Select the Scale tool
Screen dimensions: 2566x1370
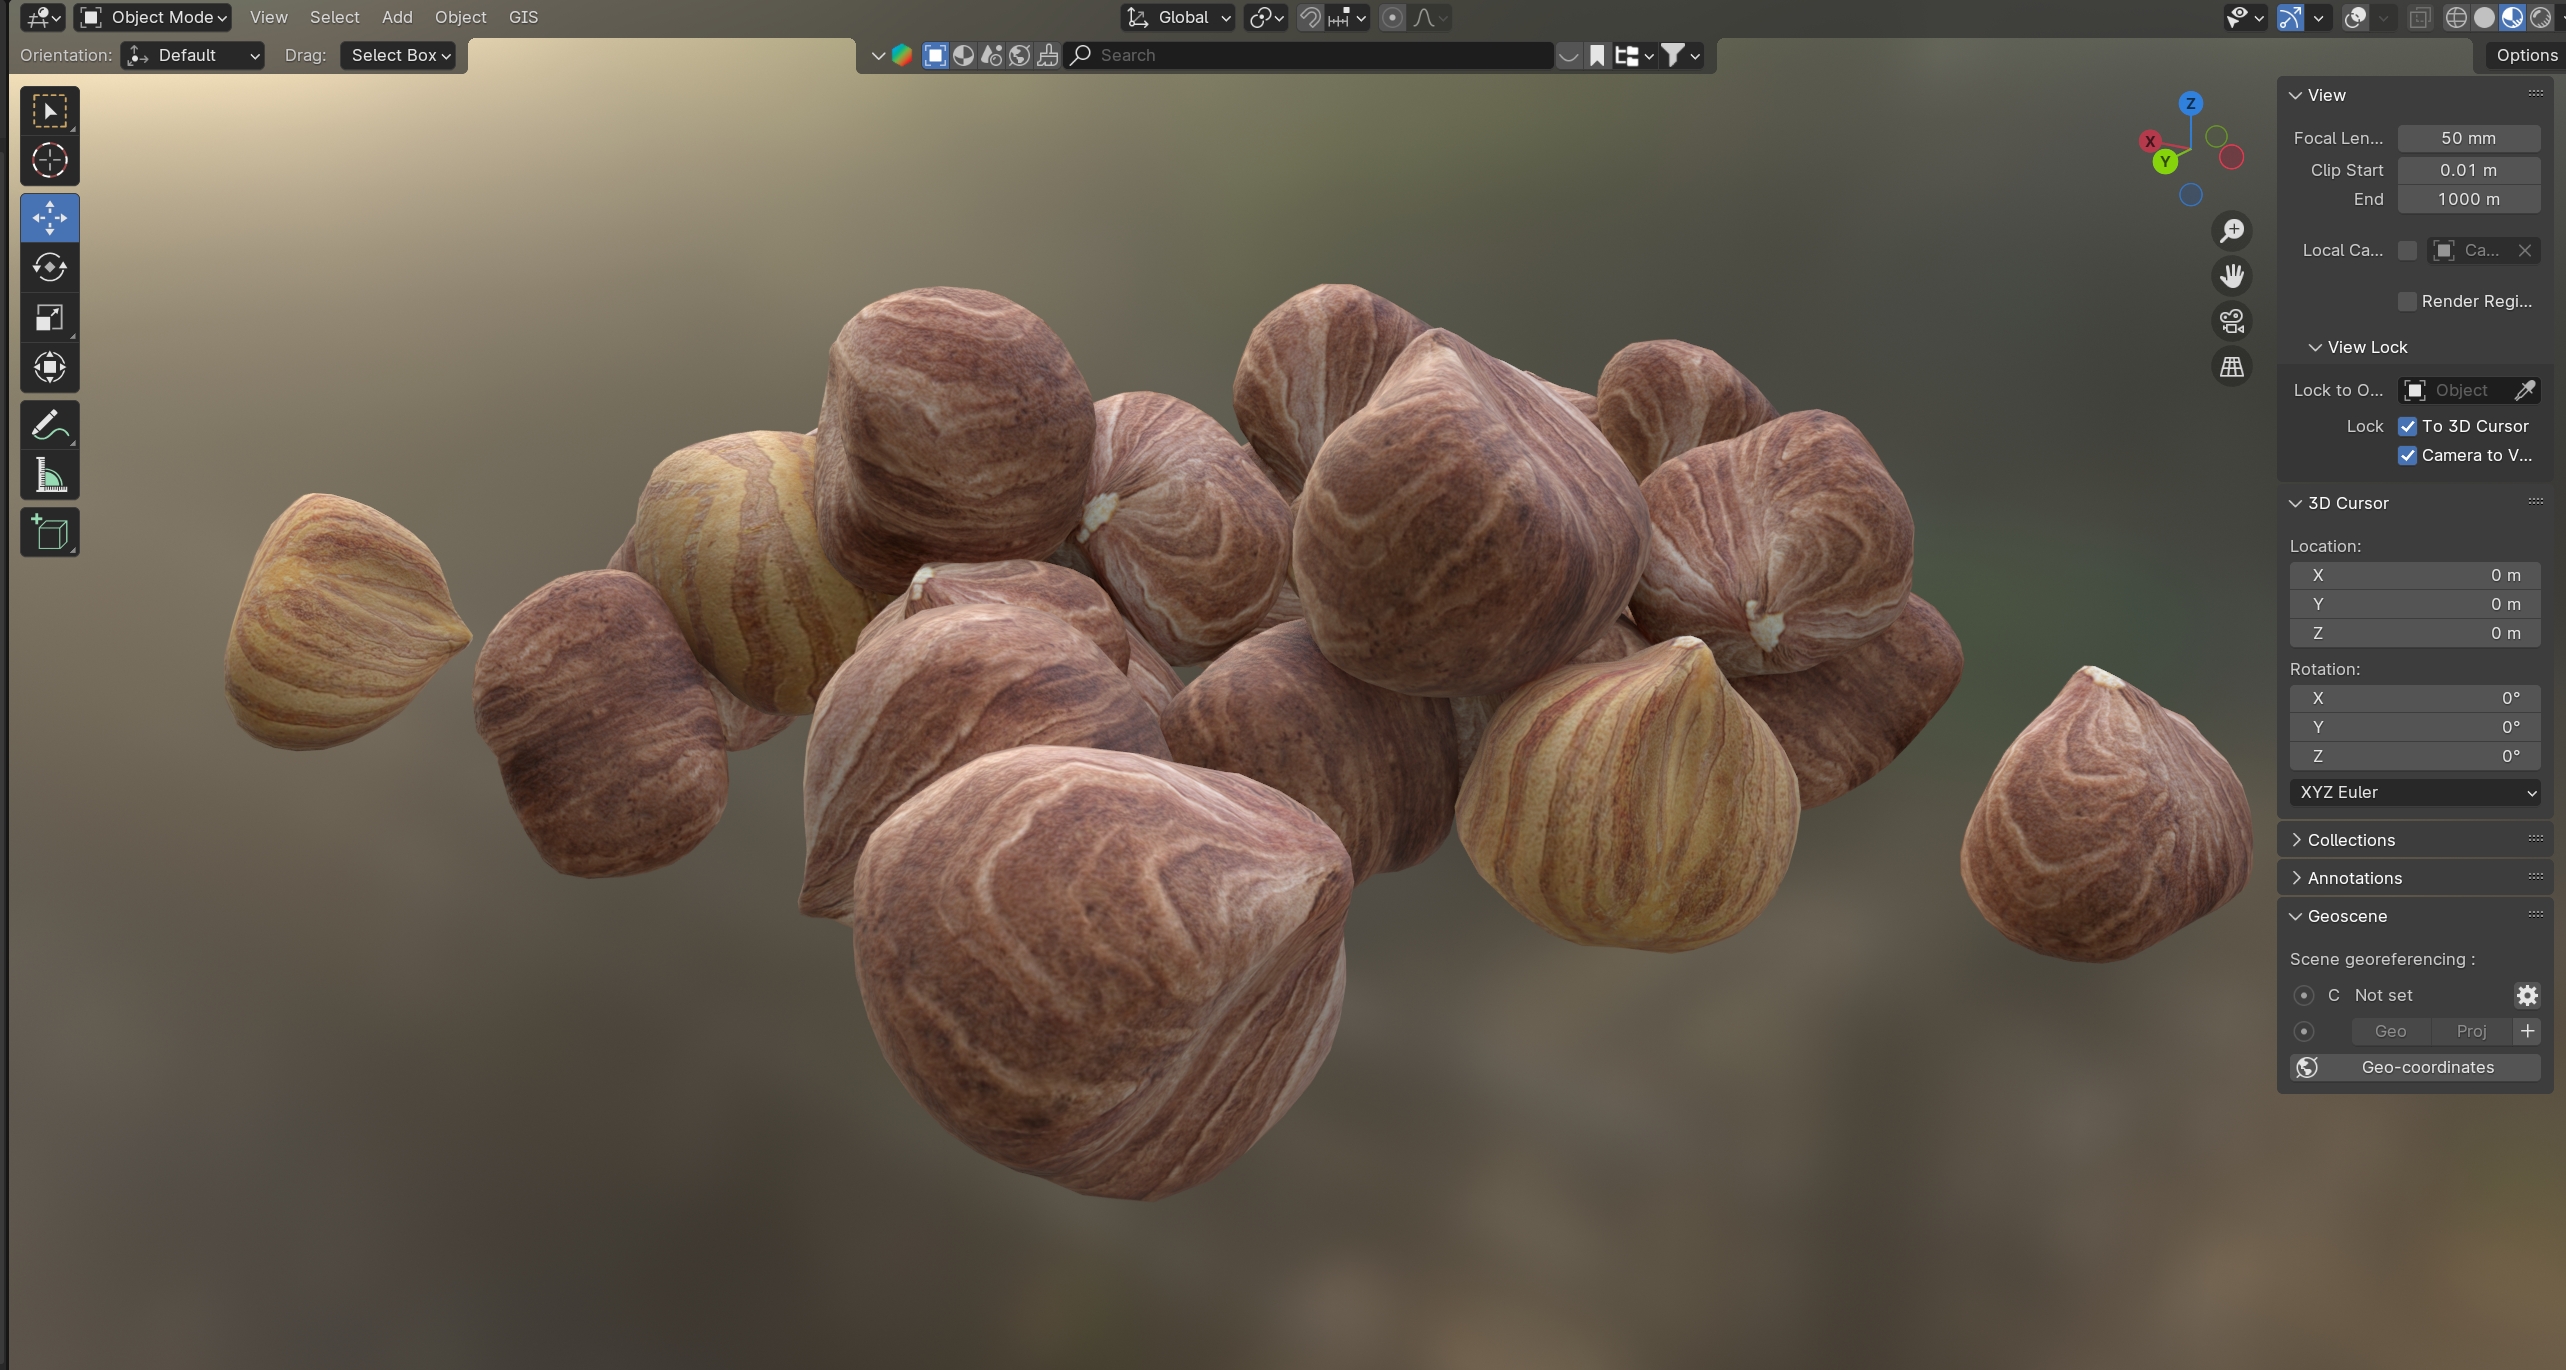point(49,318)
